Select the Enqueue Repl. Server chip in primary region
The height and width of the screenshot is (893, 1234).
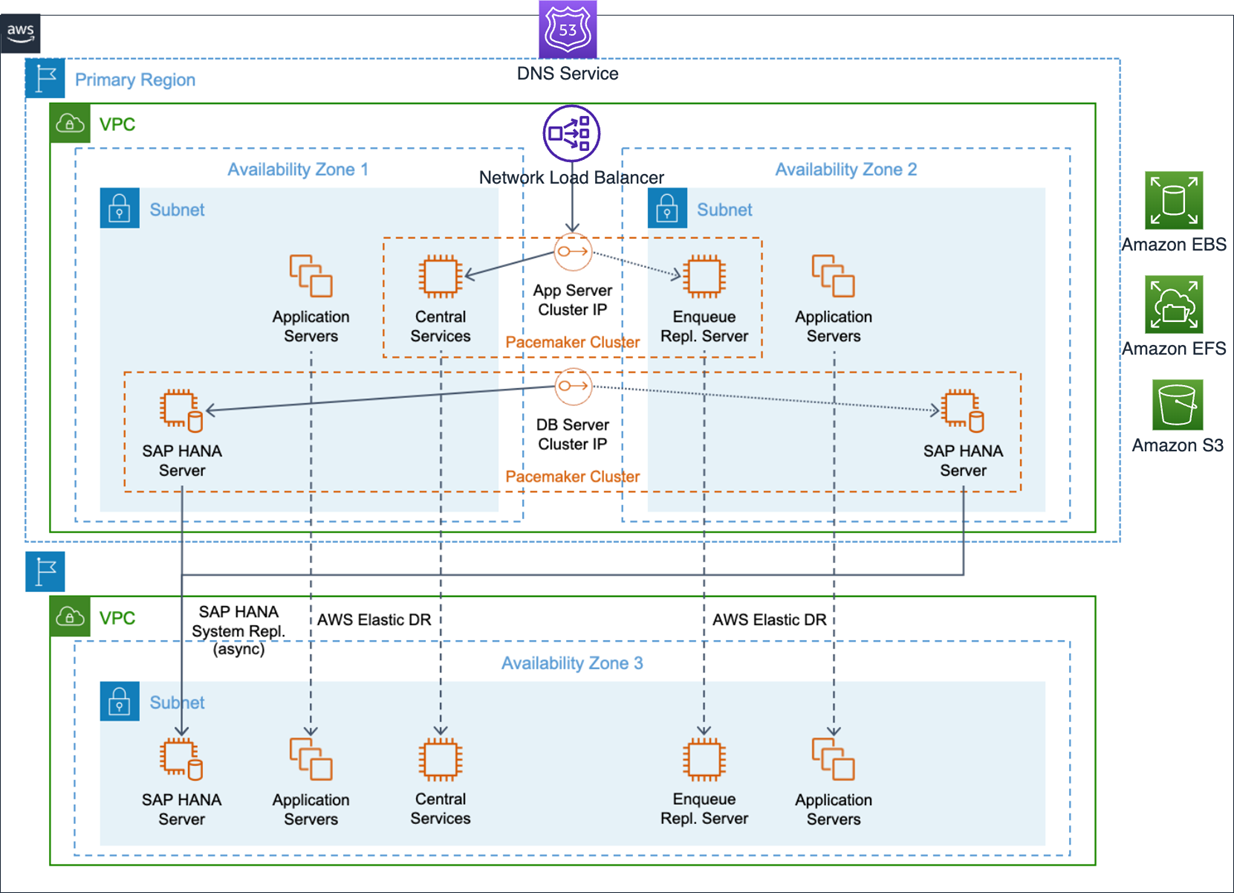click(x=704, y=276)
